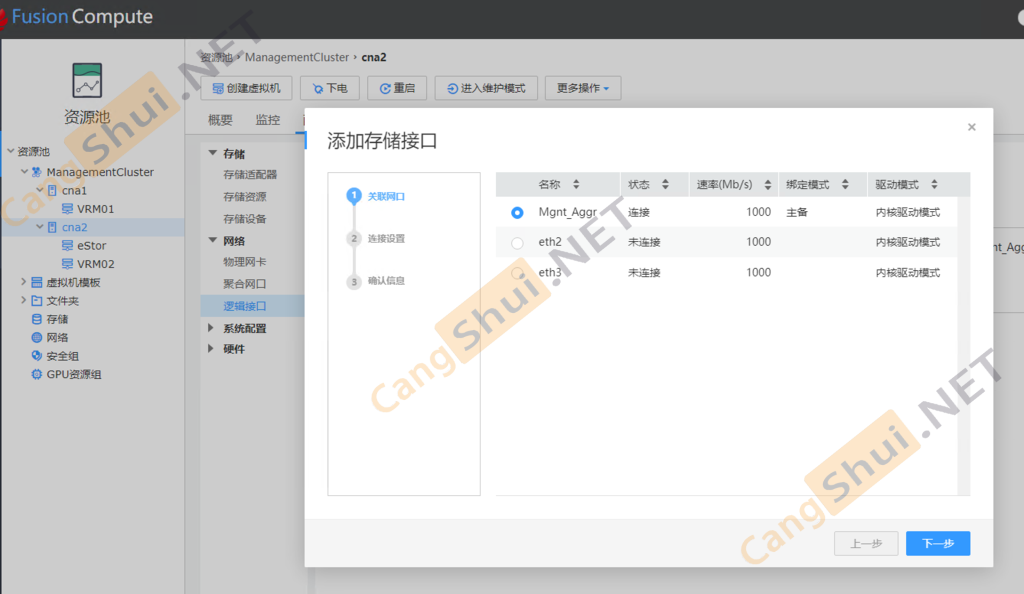This screenshot has width=1024, height=594.
Task: Switch to the 概要 tab
Action: (x=220, y=119)
